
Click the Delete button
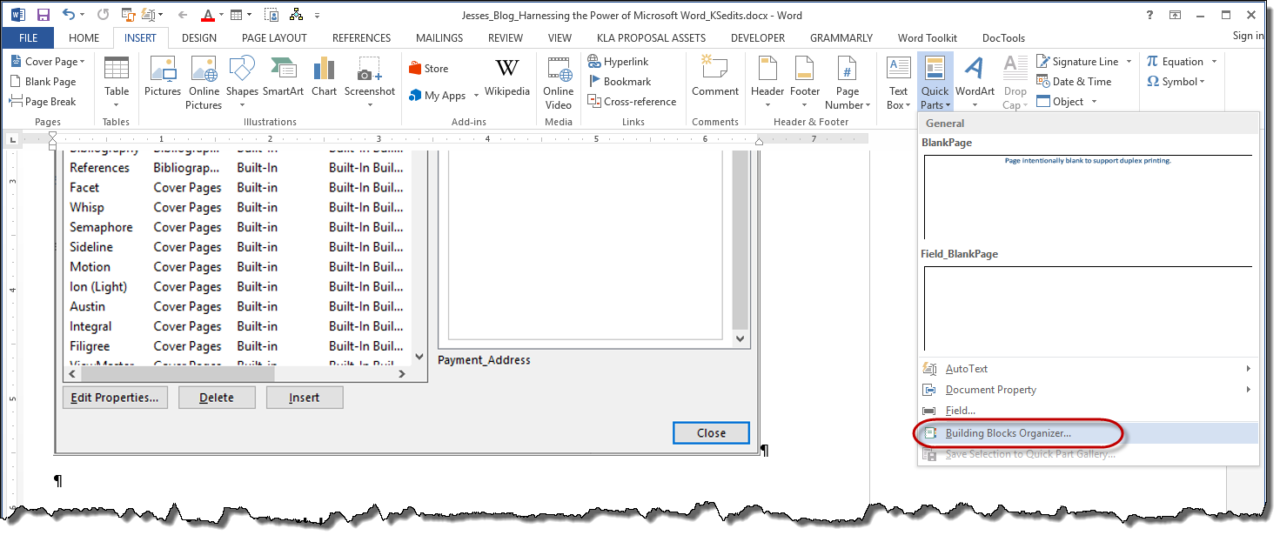(217, 397)
